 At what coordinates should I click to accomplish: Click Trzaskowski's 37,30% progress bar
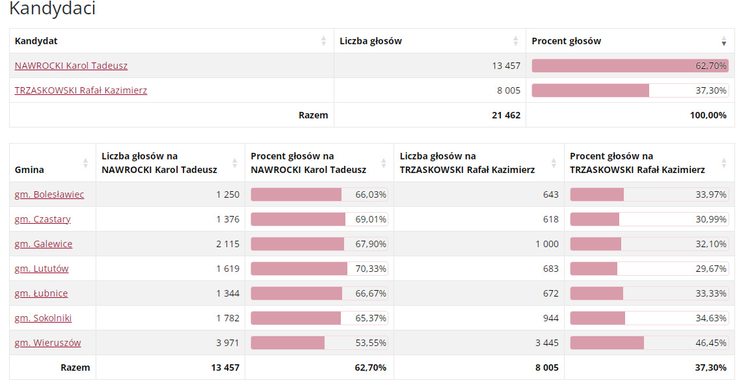pos(630,90)
